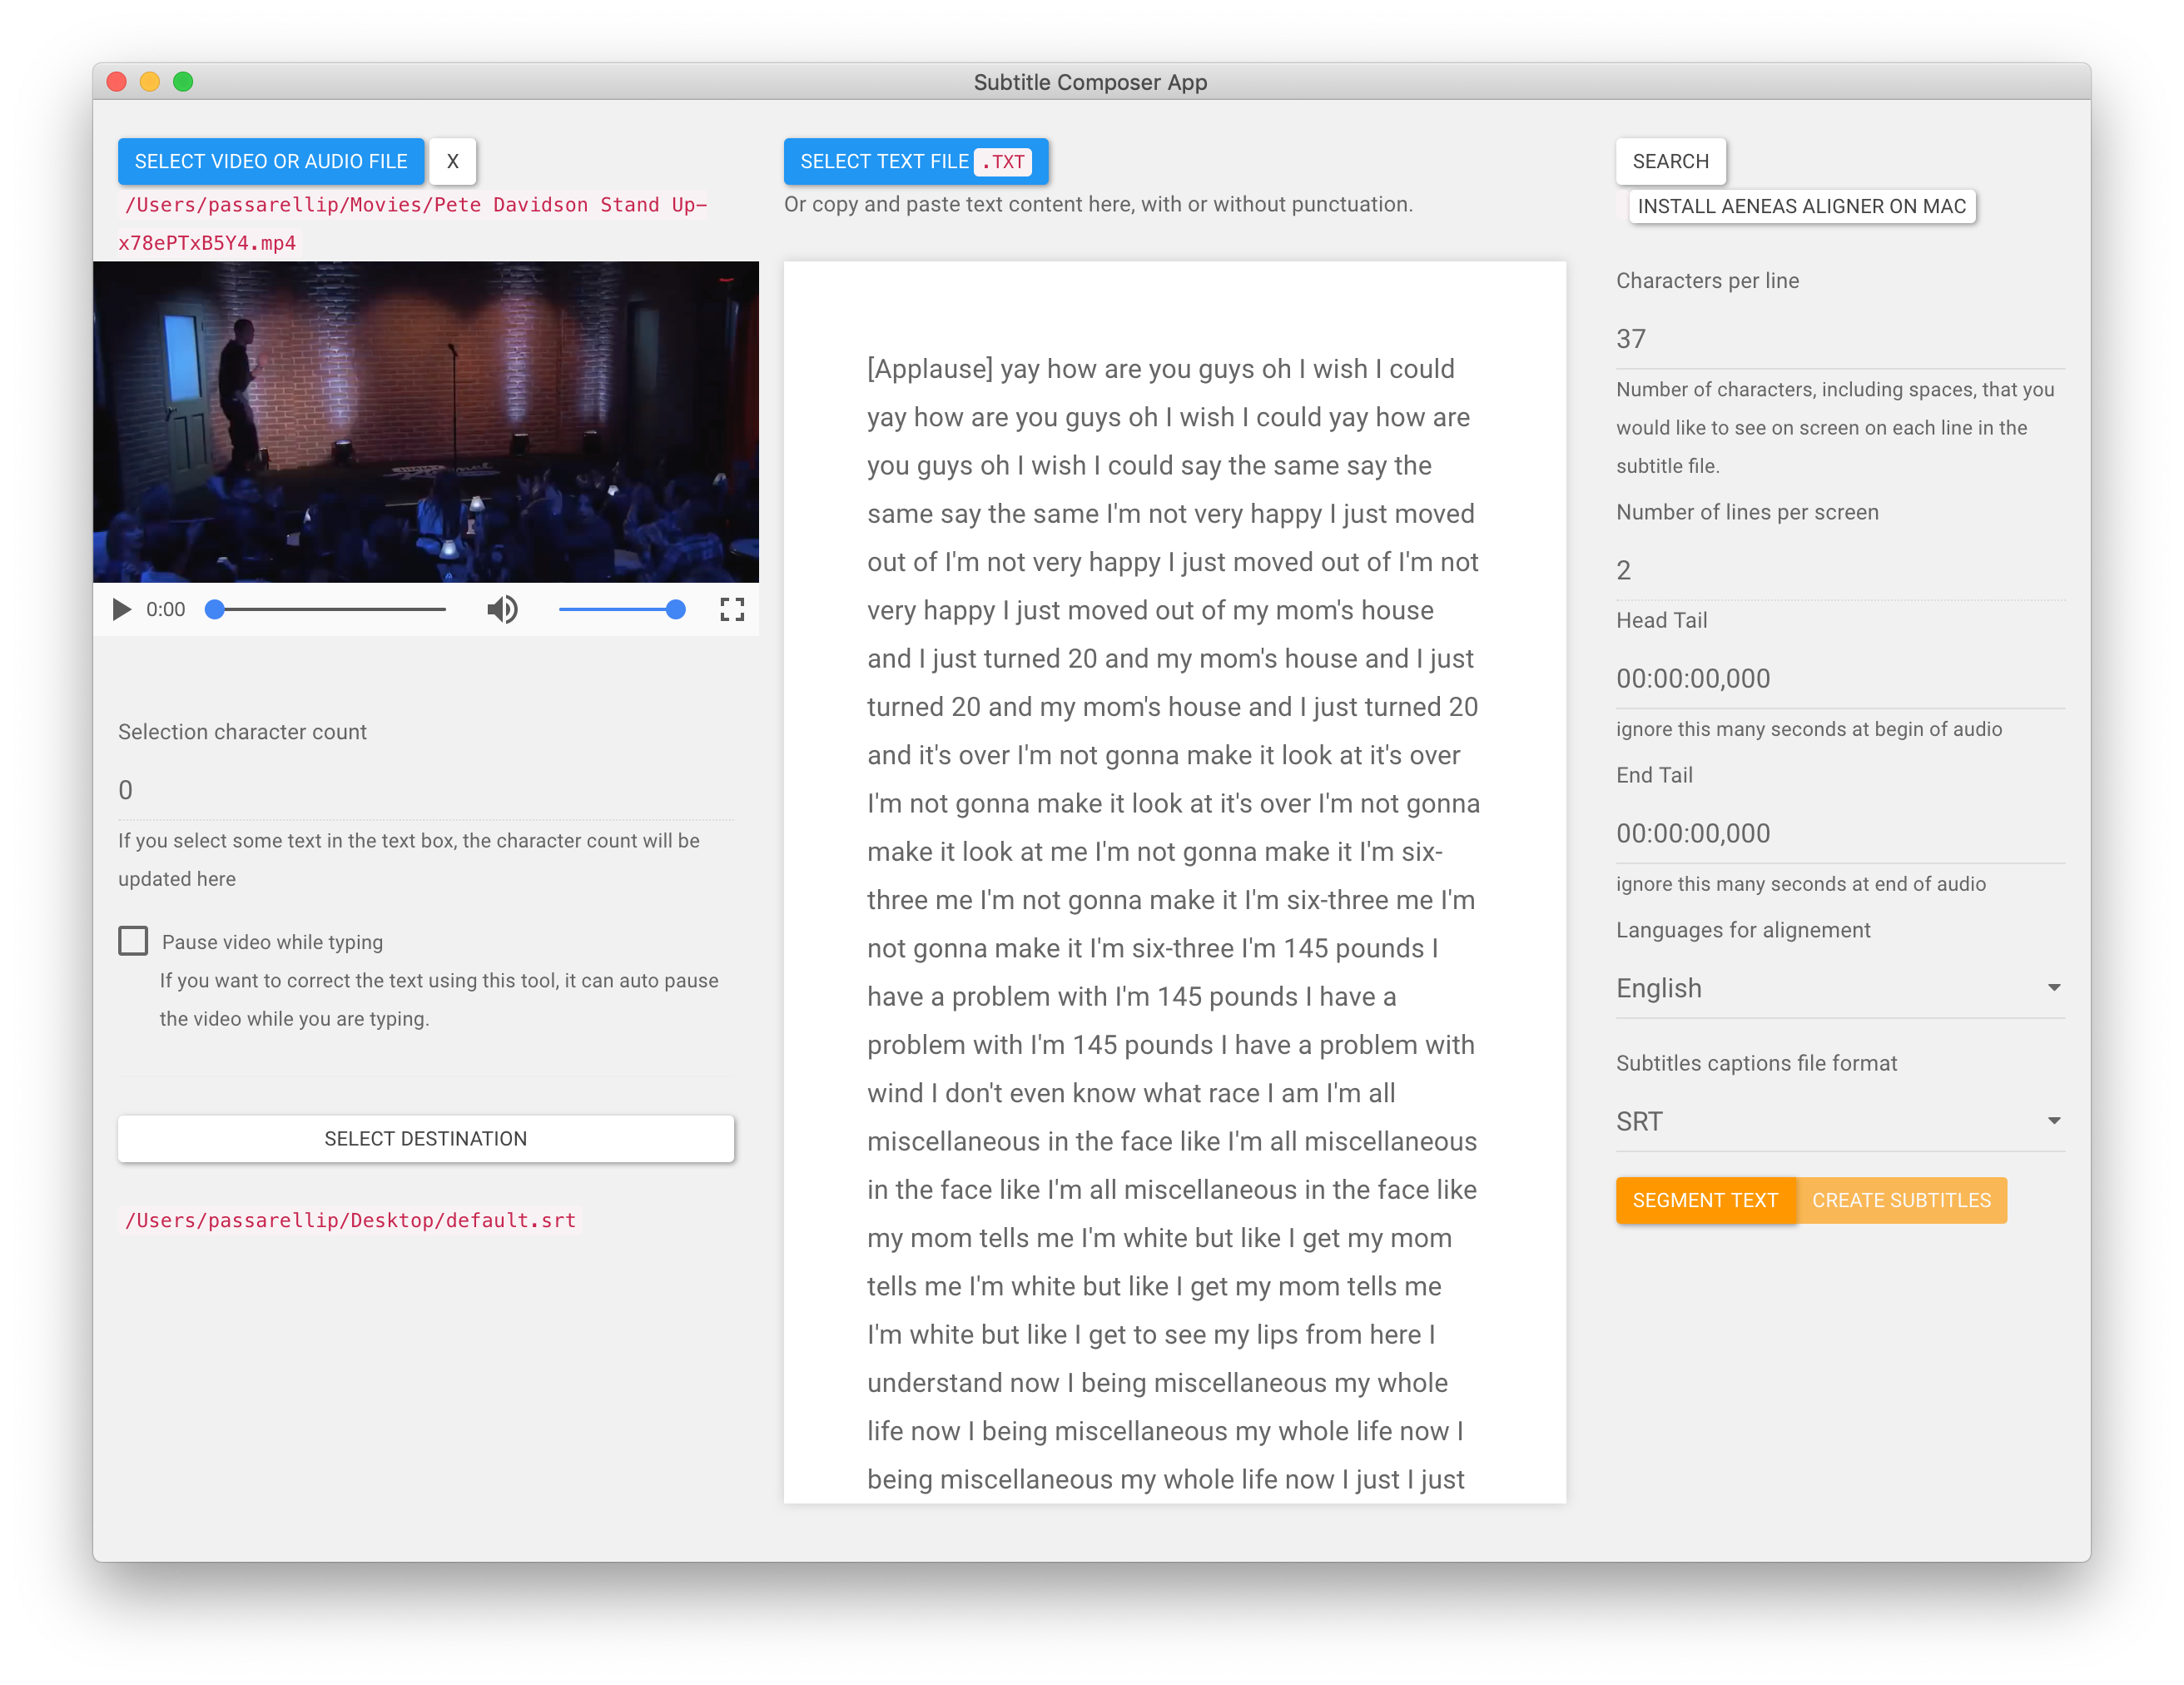Enable Pause video while typing checkbox
The width and height of the screenshot is (2184, 1685).
coord(133,941)
